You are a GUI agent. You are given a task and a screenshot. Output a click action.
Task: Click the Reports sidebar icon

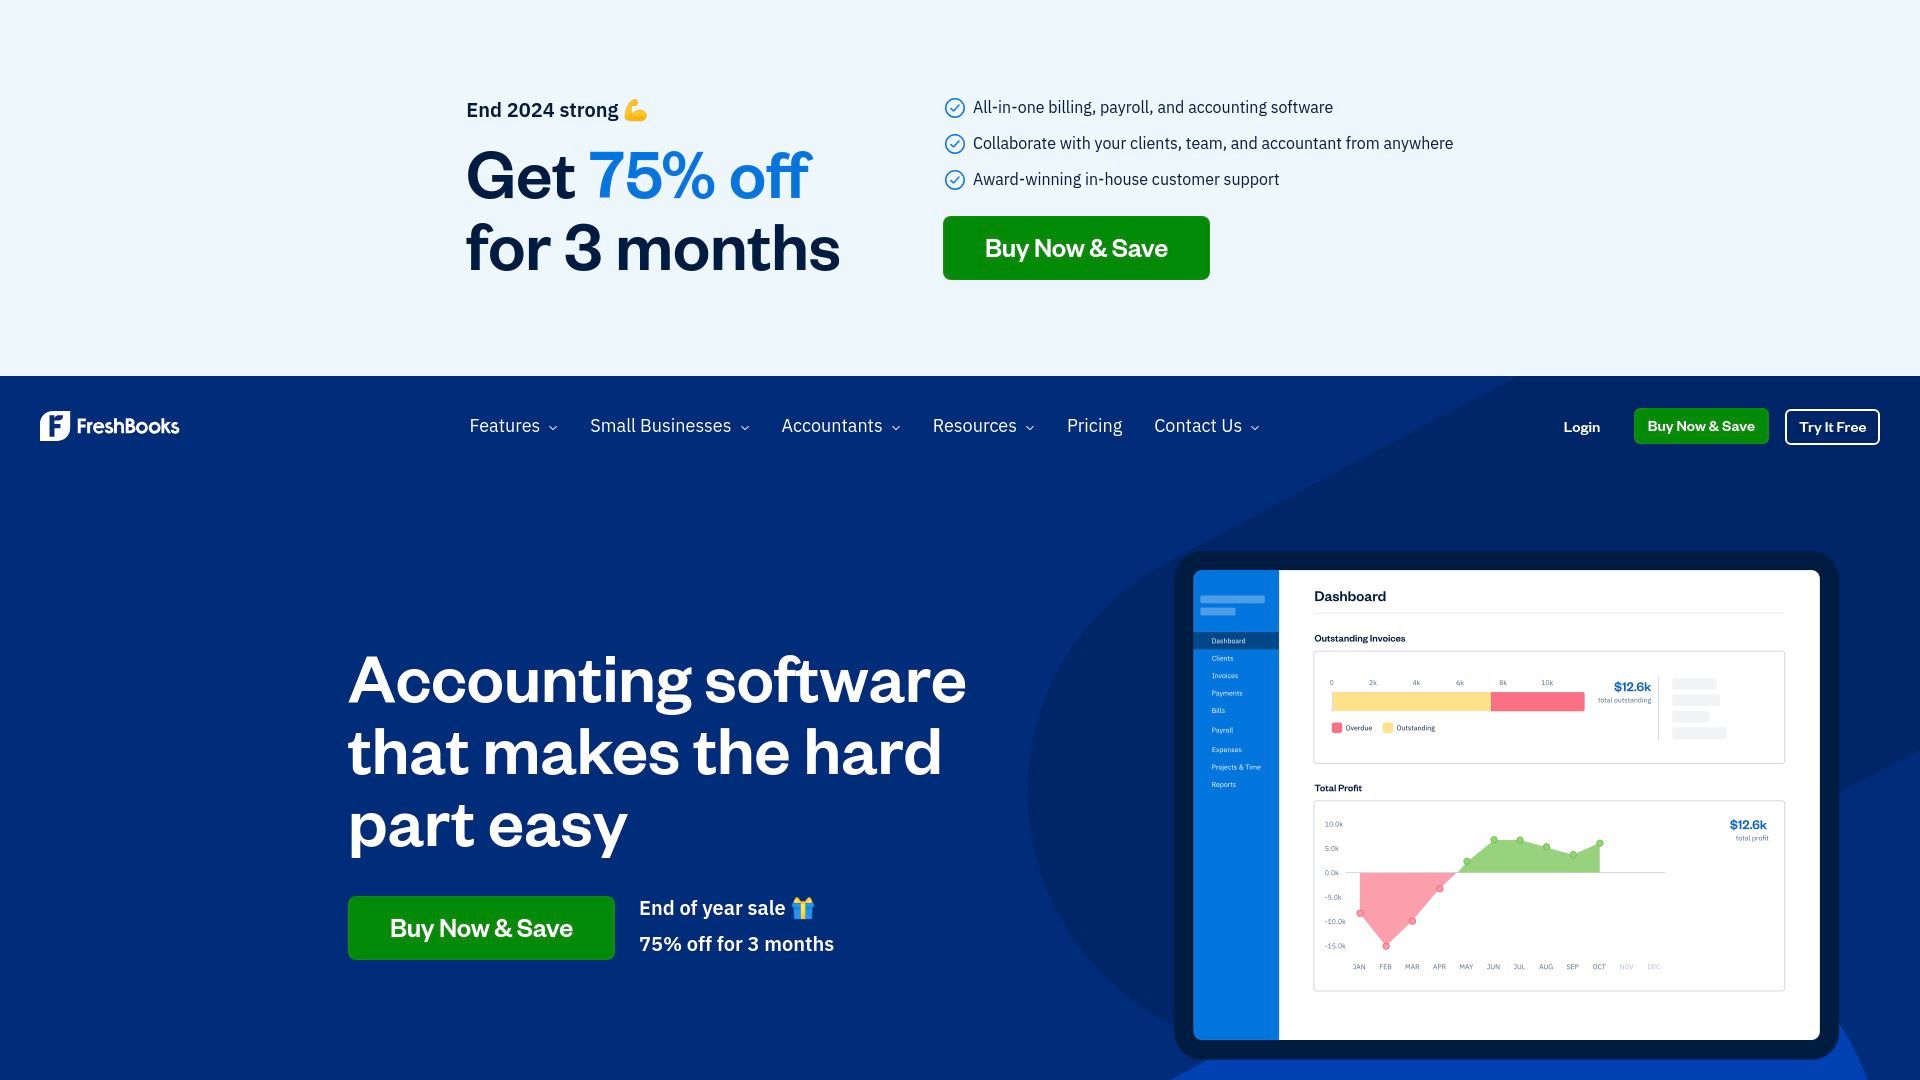pyautogui.click(x=1222, y=785)
